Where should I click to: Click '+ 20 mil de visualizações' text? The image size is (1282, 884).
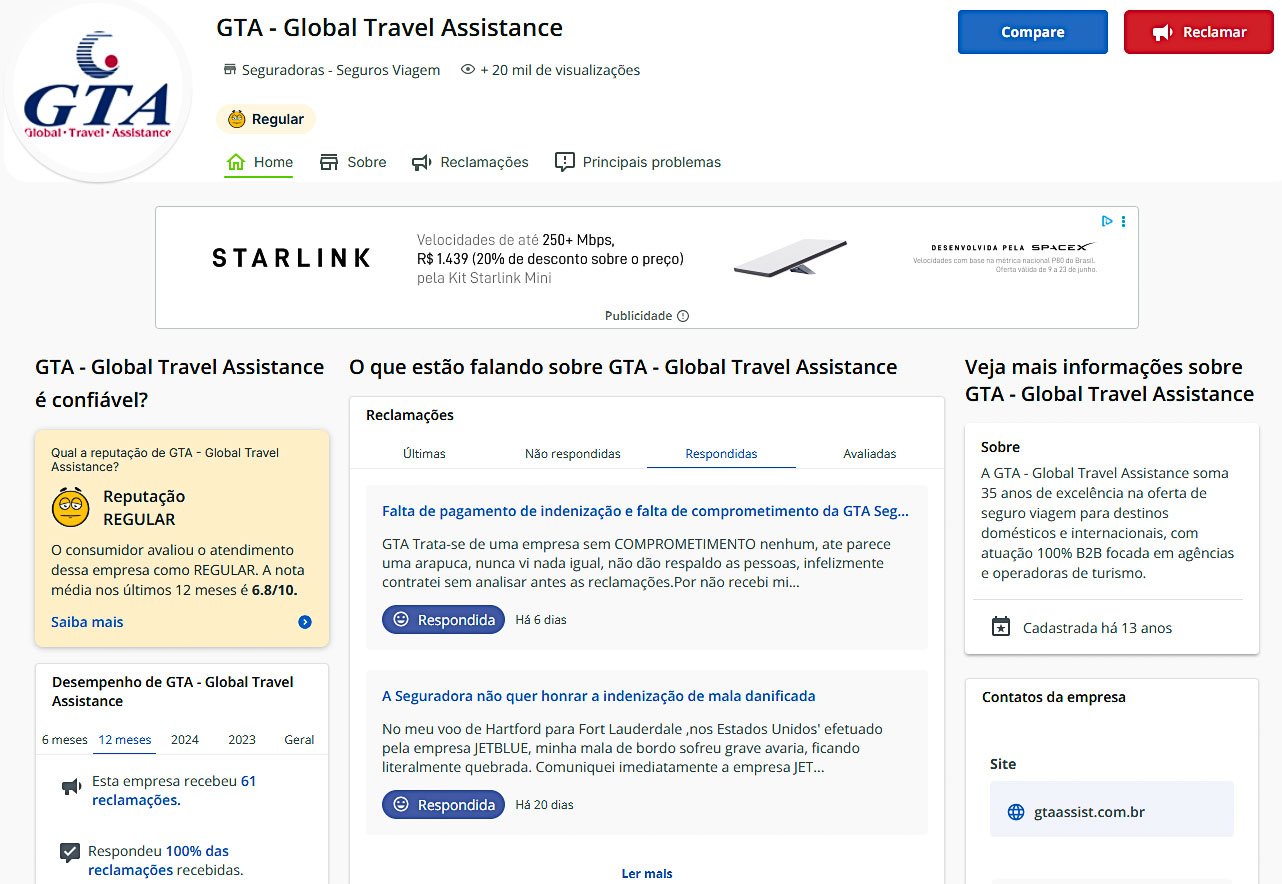click(560, 70)
